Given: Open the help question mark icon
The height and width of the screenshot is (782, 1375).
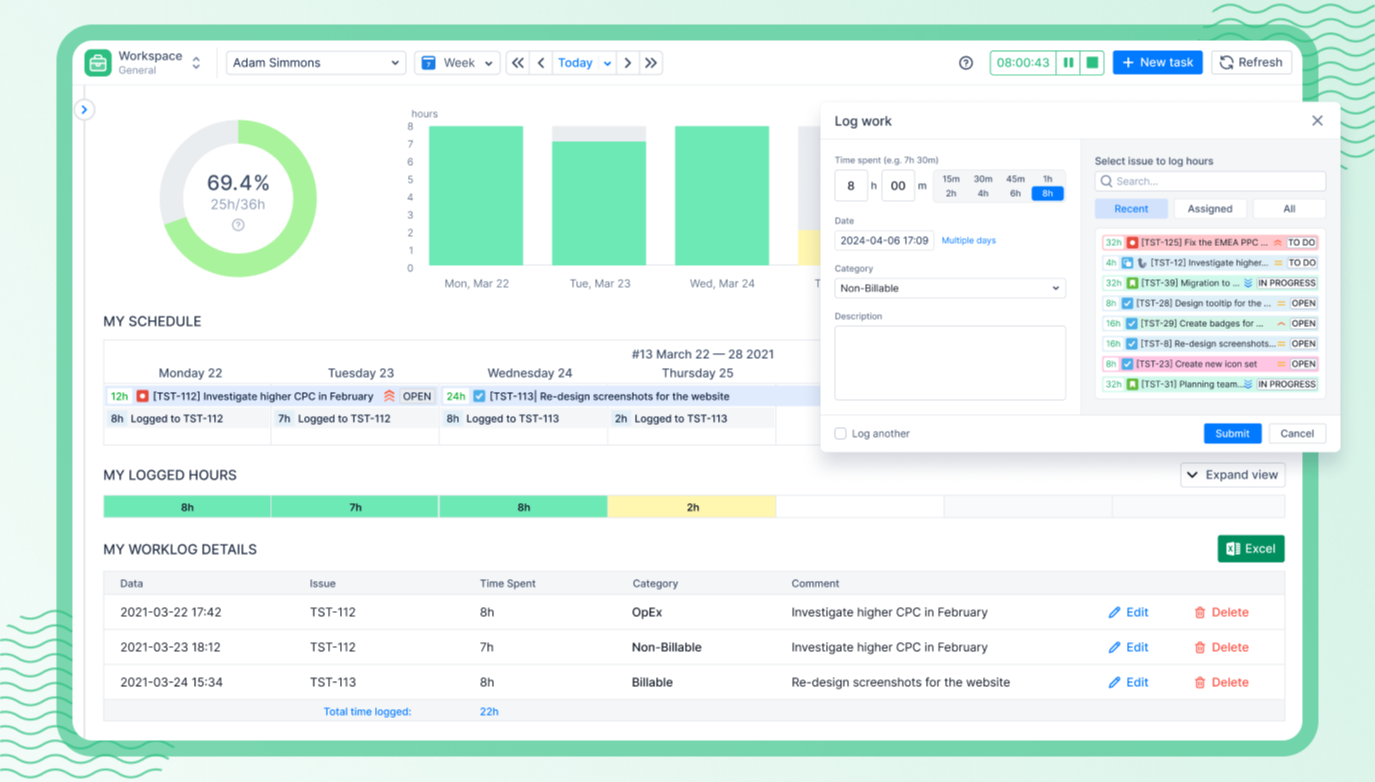Looking at the screenshot, I should pos(965,63).
